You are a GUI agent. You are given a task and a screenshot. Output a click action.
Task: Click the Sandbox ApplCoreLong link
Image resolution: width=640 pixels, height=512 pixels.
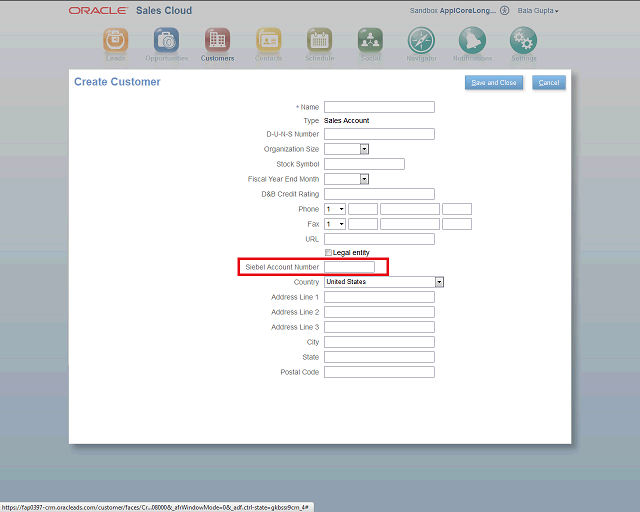[453, 11]
